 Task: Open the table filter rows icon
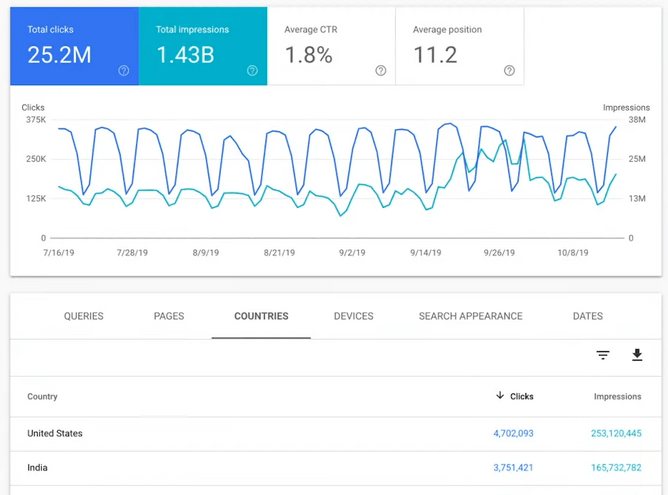[x=603, y=355]
